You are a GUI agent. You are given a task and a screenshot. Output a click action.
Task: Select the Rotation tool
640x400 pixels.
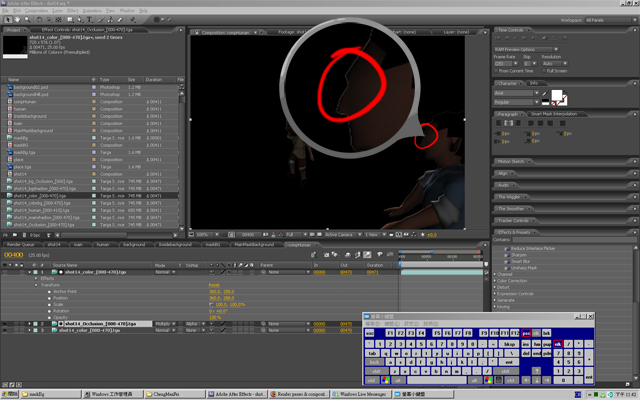click(x=39, y=20)
